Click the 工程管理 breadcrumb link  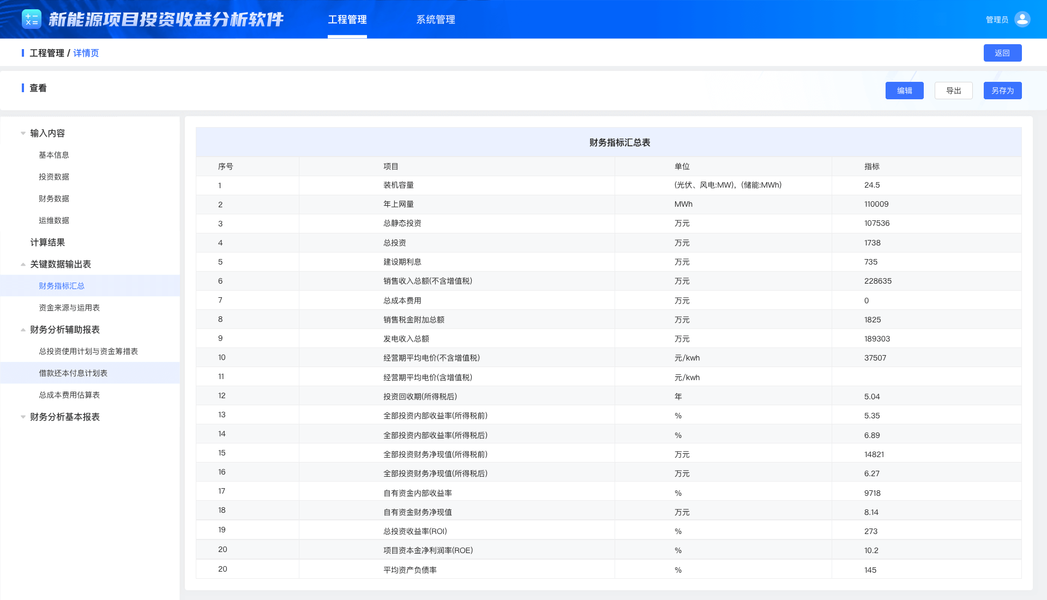(47, 53)
